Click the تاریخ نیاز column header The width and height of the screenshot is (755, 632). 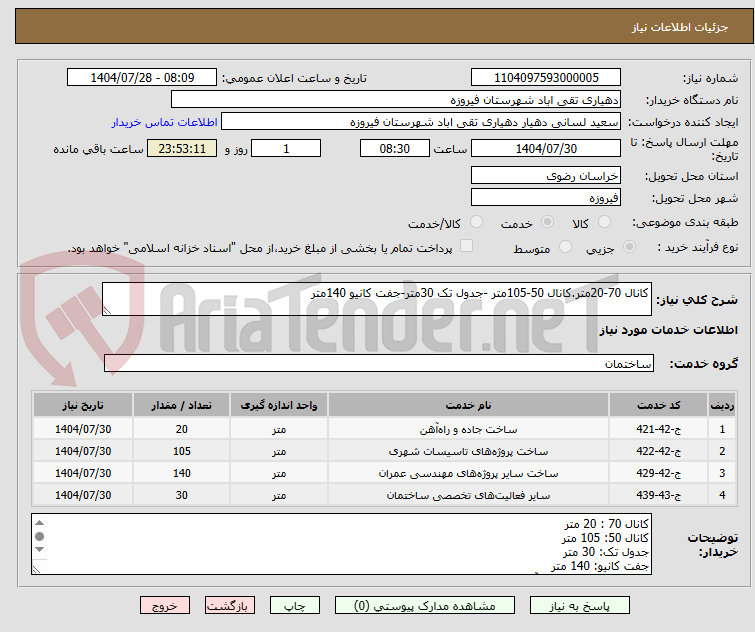point(83,405)
